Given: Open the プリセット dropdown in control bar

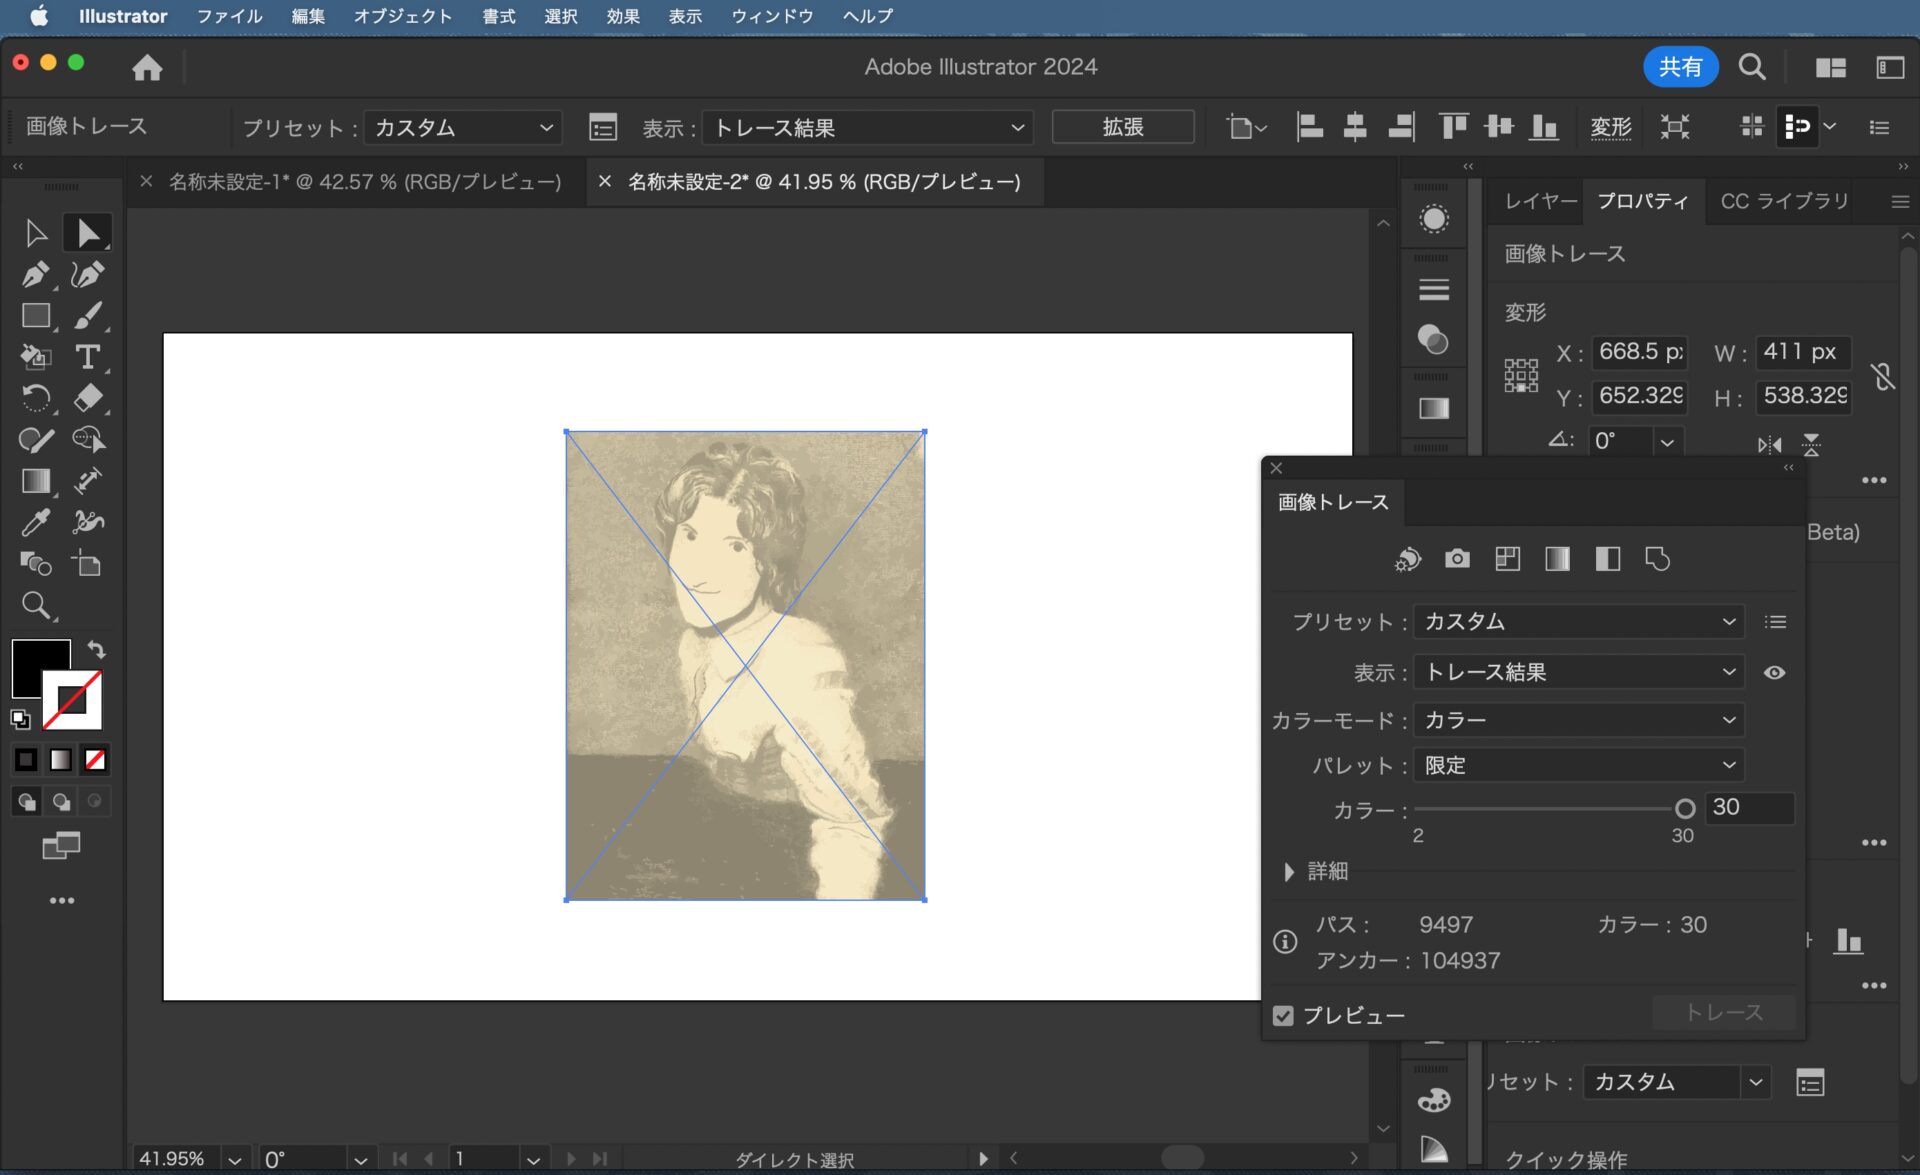Looking at the screenshot, I should [x=463, y=128].
